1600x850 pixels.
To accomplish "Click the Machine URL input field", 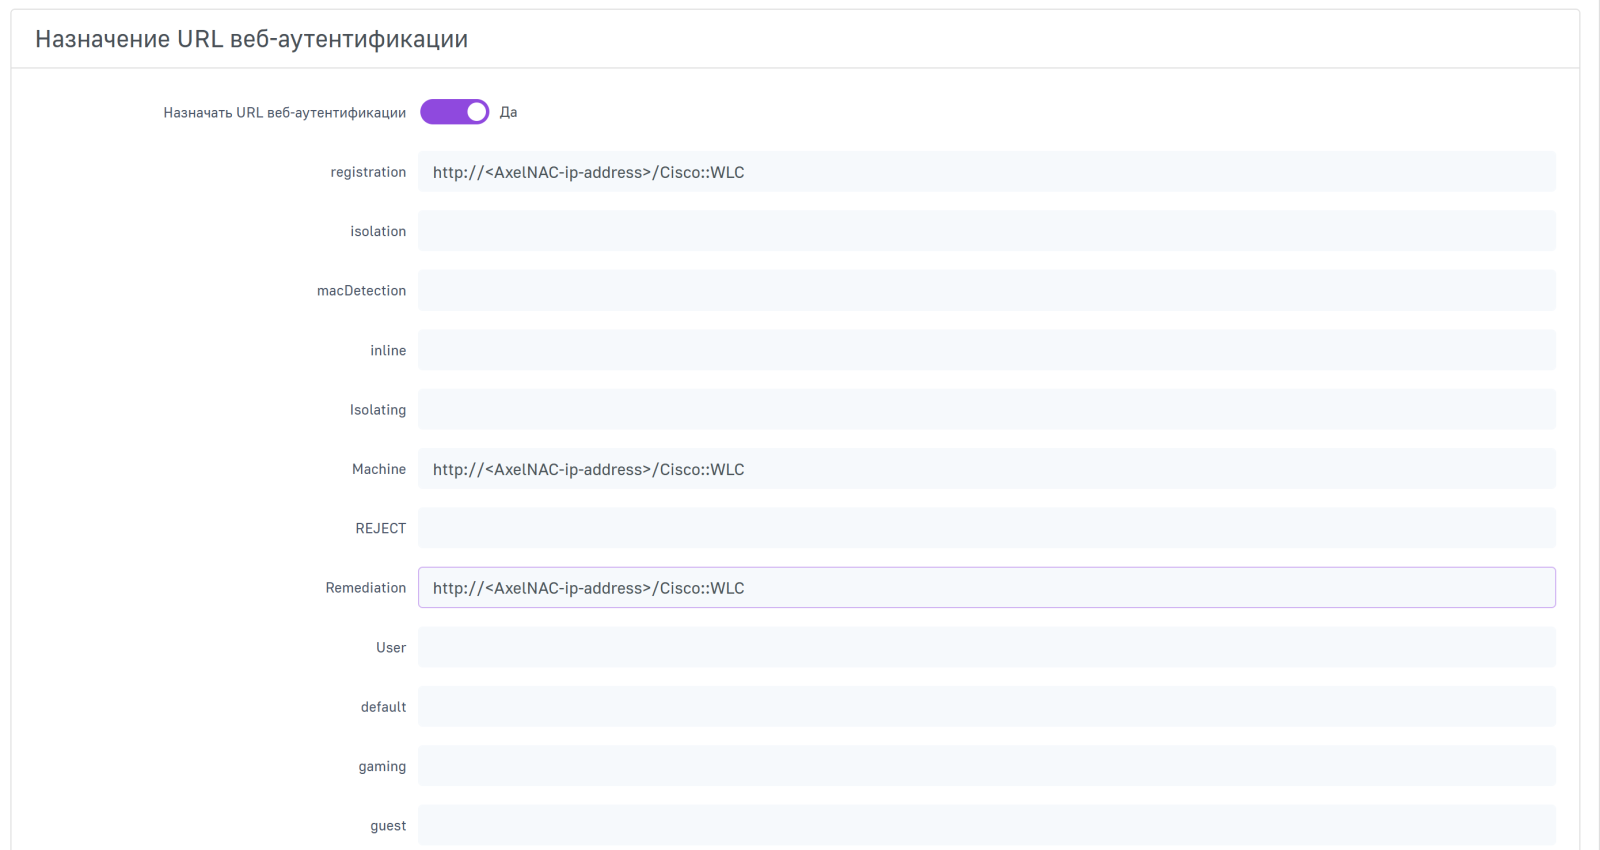I will pos(986,469).
